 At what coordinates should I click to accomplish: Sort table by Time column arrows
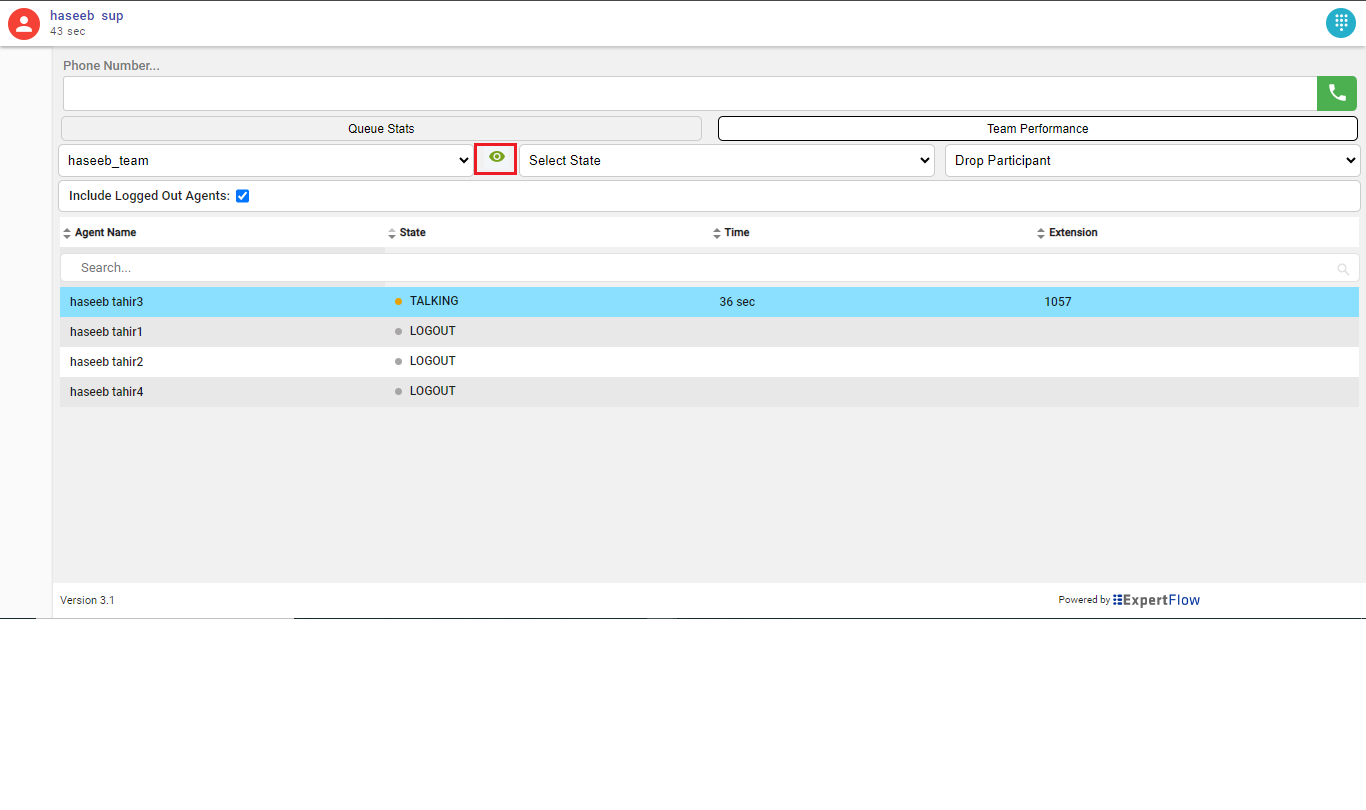point(717,233)
